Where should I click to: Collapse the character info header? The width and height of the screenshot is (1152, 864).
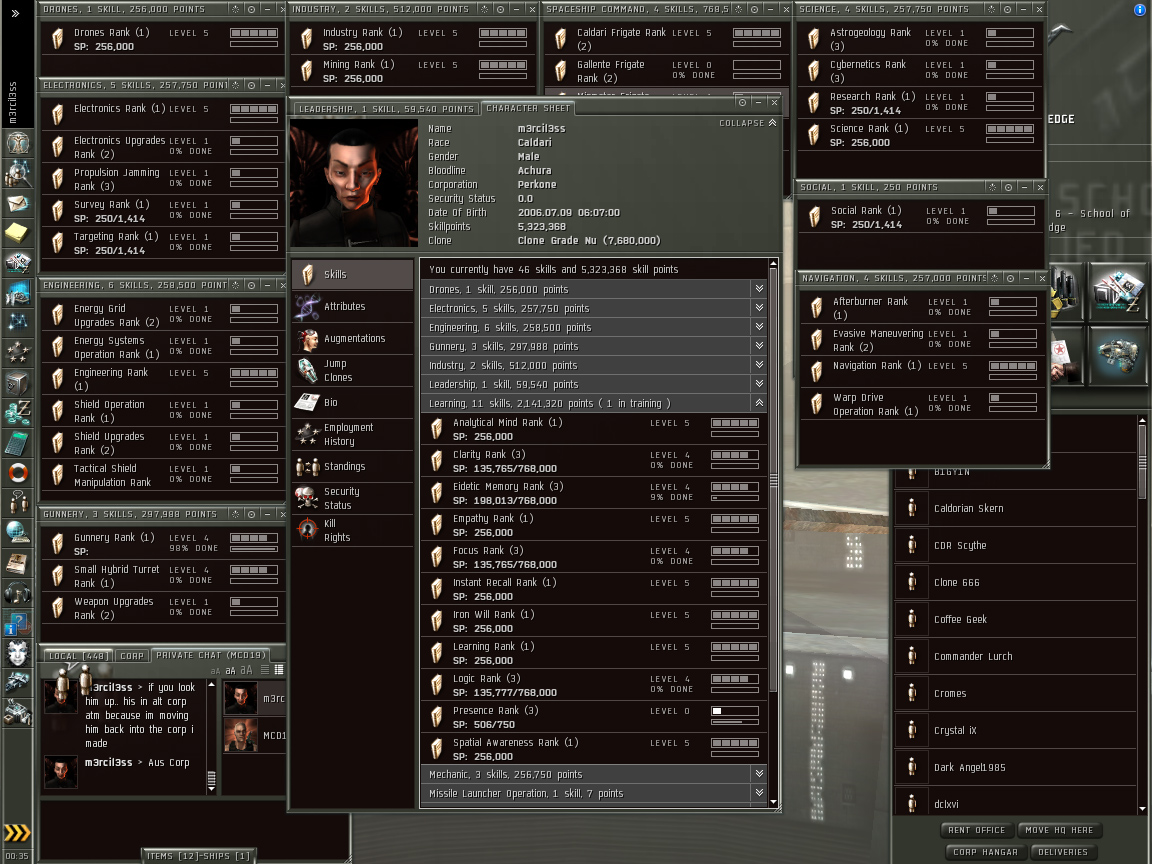click(747, 123)
